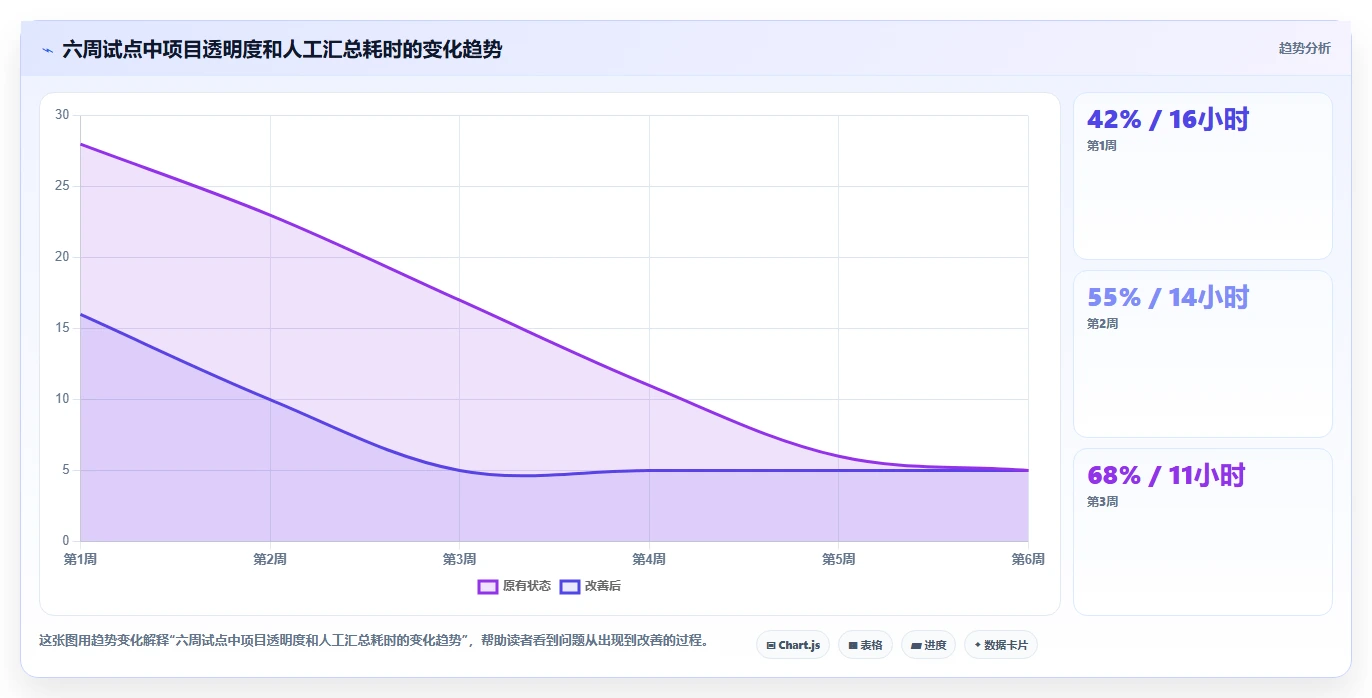Click the 第2周 axis label
Screen dimensions: 1372x698
(270, 559)
